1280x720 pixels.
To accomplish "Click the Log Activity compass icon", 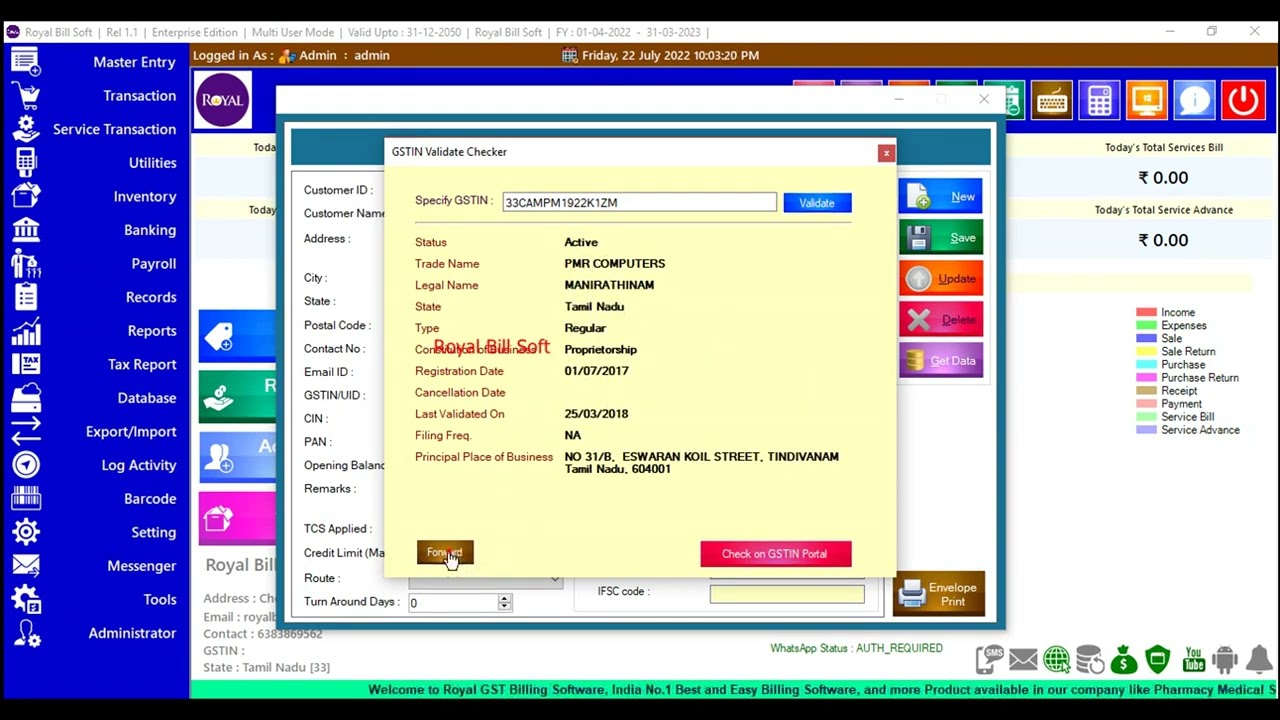I will point(26,465).
